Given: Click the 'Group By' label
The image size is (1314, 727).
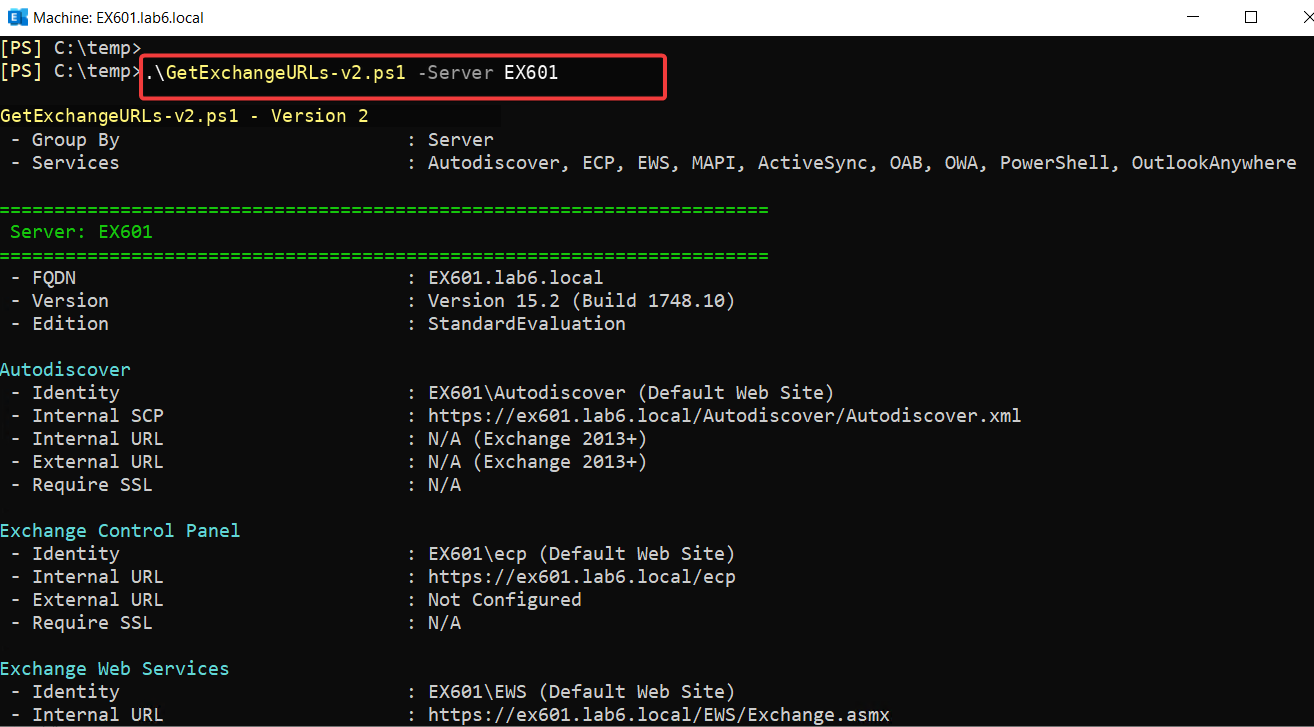Looking at the screenshot, I should 75,140.
